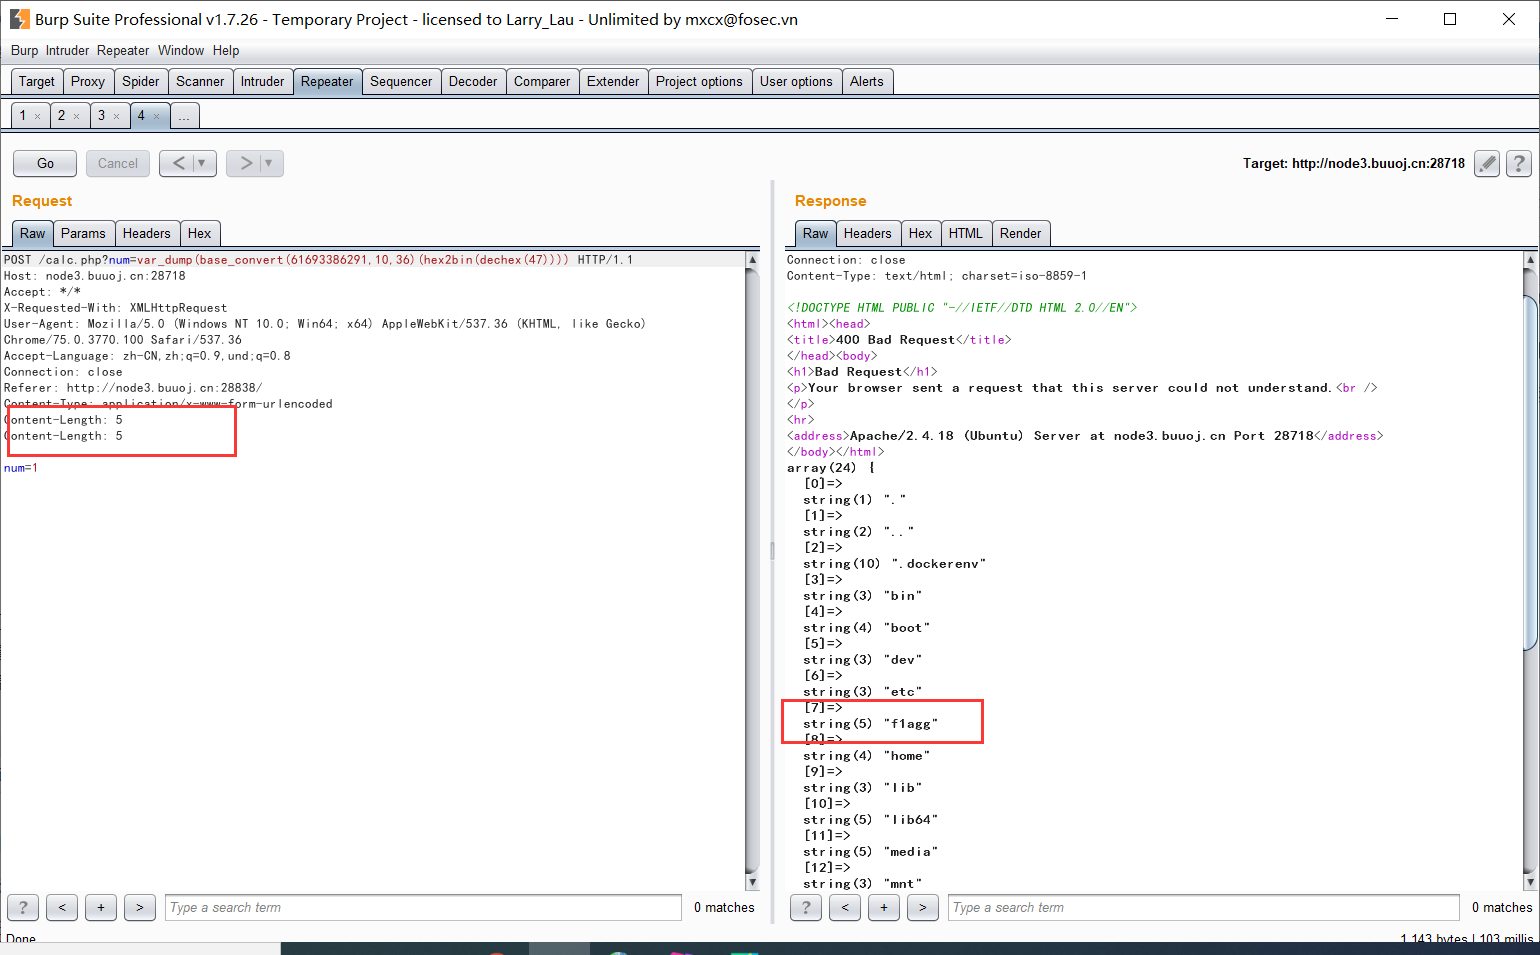This screenshot has width=1540, height=955.
Task: Close Repeater tab 2 with x
Action: point(76,116)
